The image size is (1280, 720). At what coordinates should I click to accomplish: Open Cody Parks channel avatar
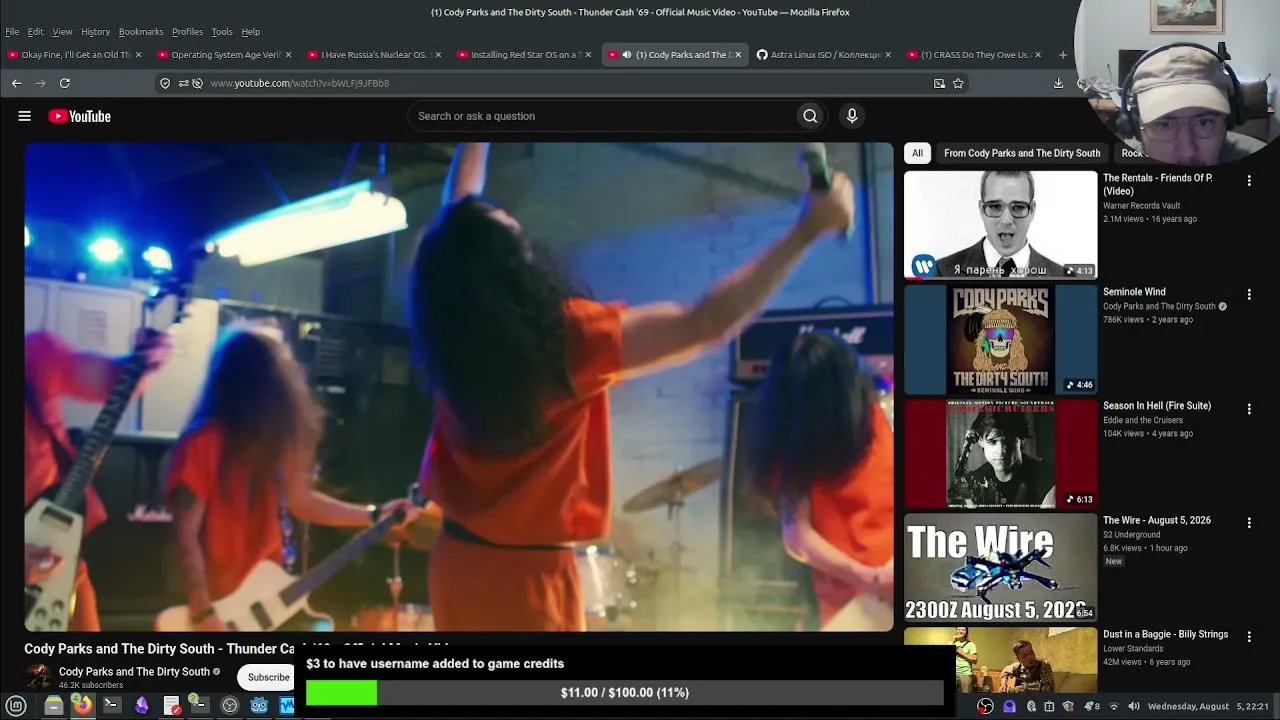pos(39,677)
